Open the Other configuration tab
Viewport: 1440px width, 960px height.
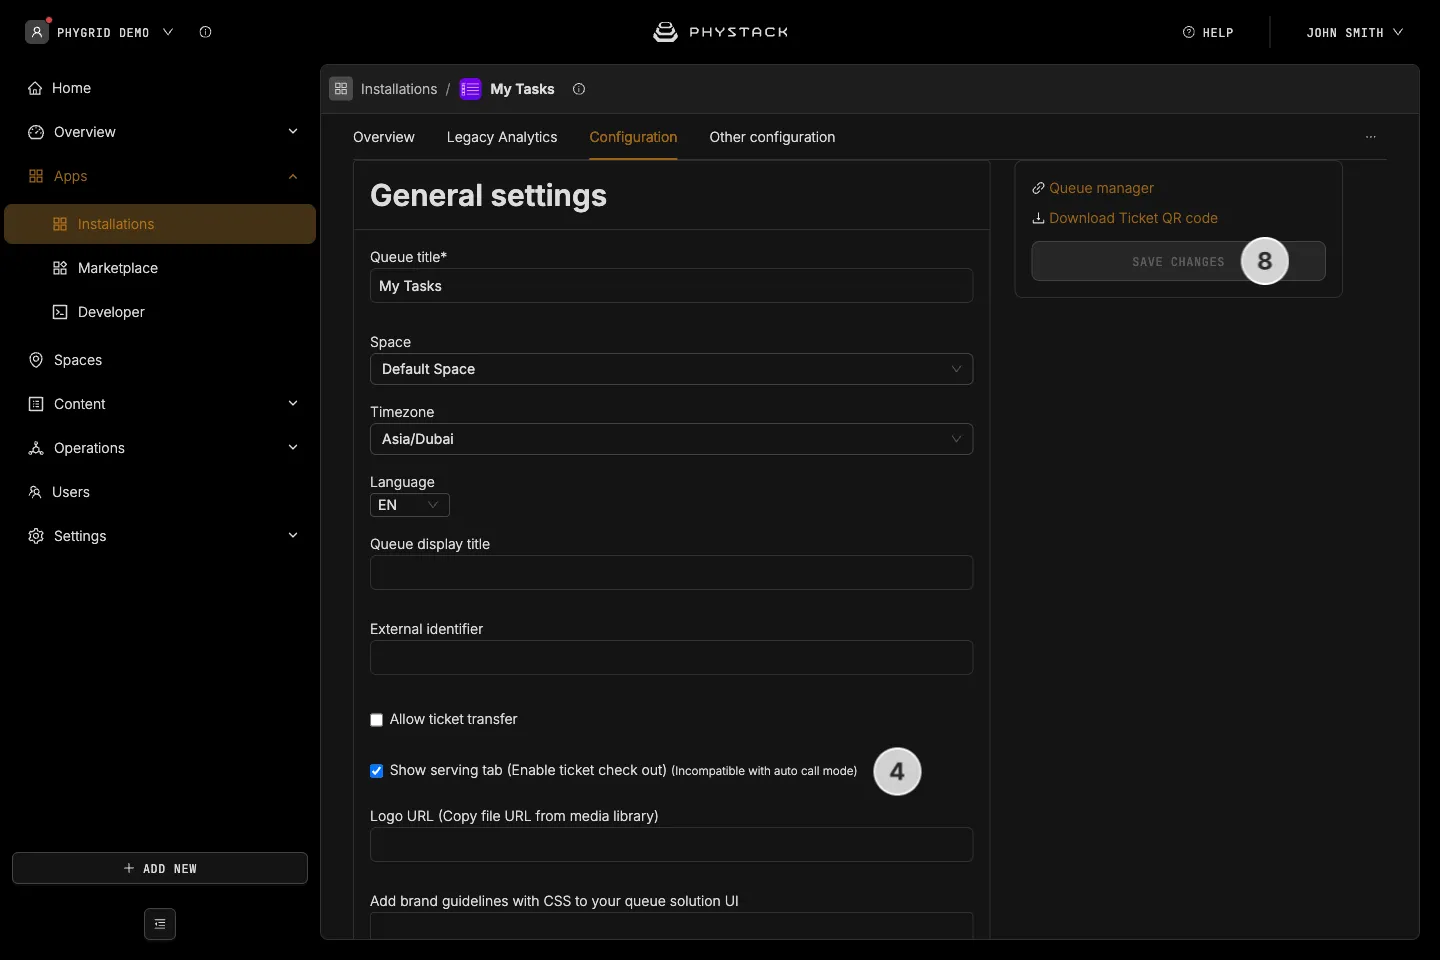(x=772, y=137)
